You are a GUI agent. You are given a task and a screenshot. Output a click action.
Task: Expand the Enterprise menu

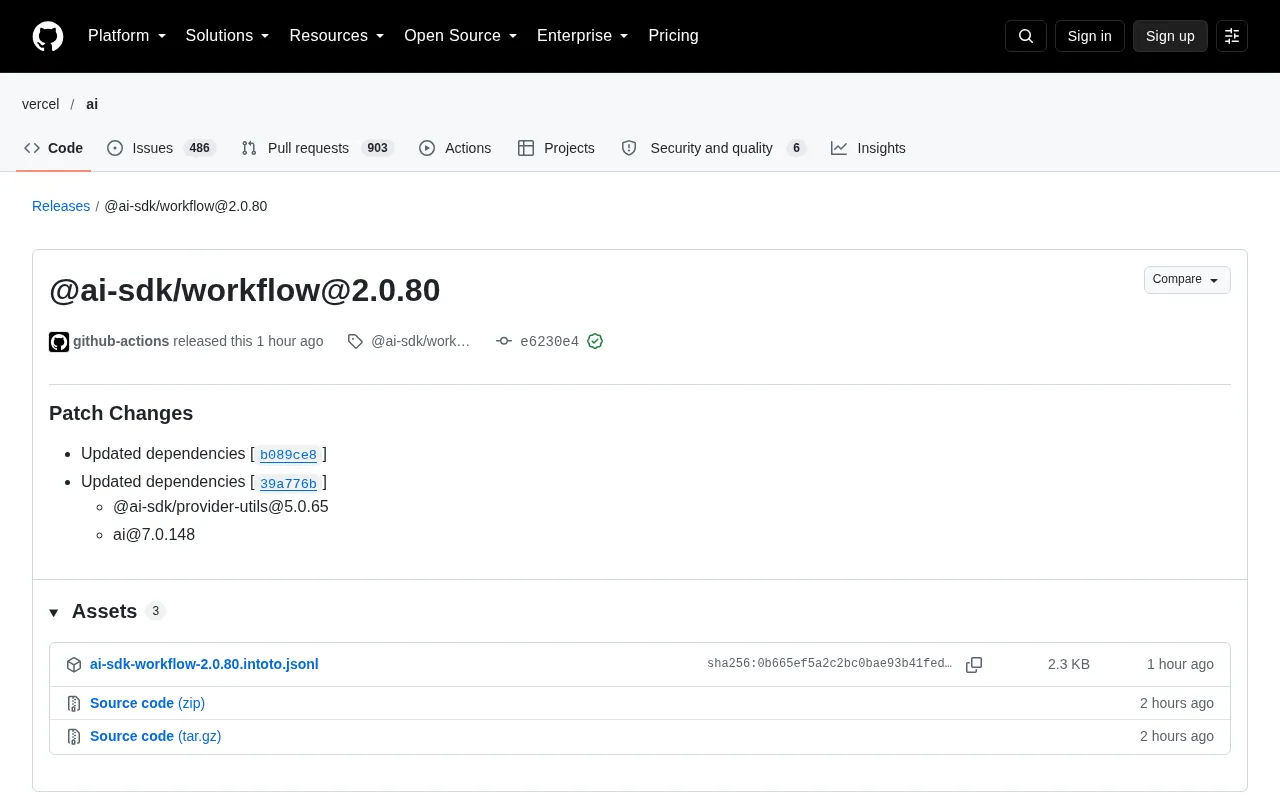click(x=583, y=36)
